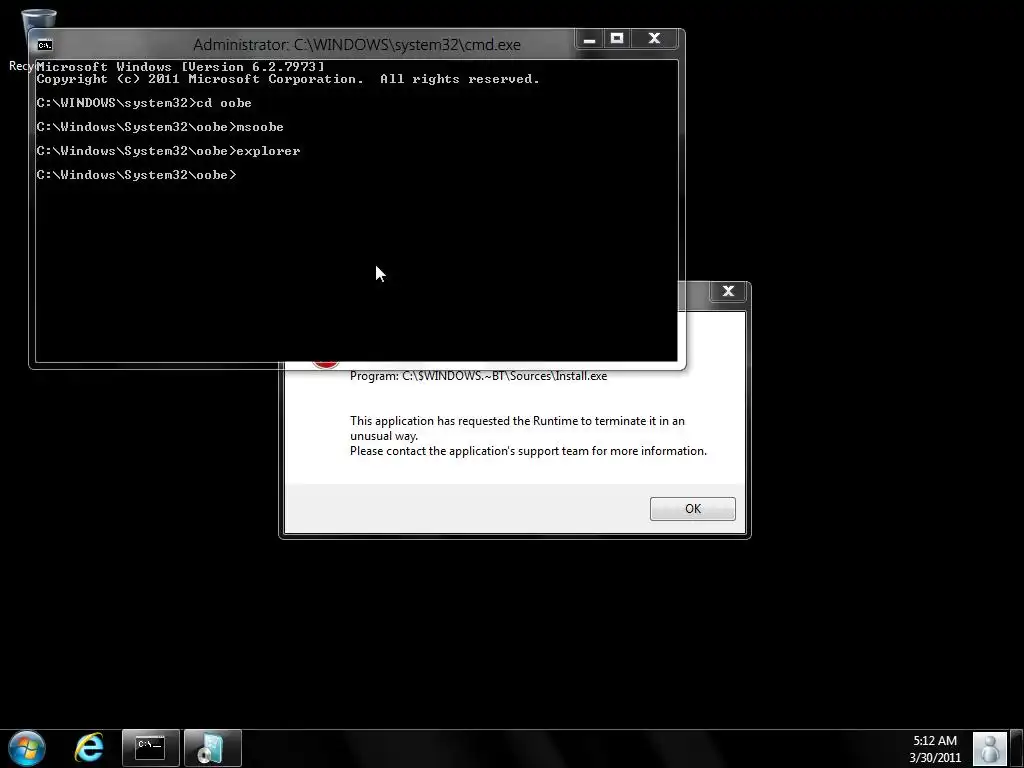Image resolution: width=1024 pixels, height=768 pixels.
Task: Click the 'Runtime to terminate' message text
Action: point(517,428)
